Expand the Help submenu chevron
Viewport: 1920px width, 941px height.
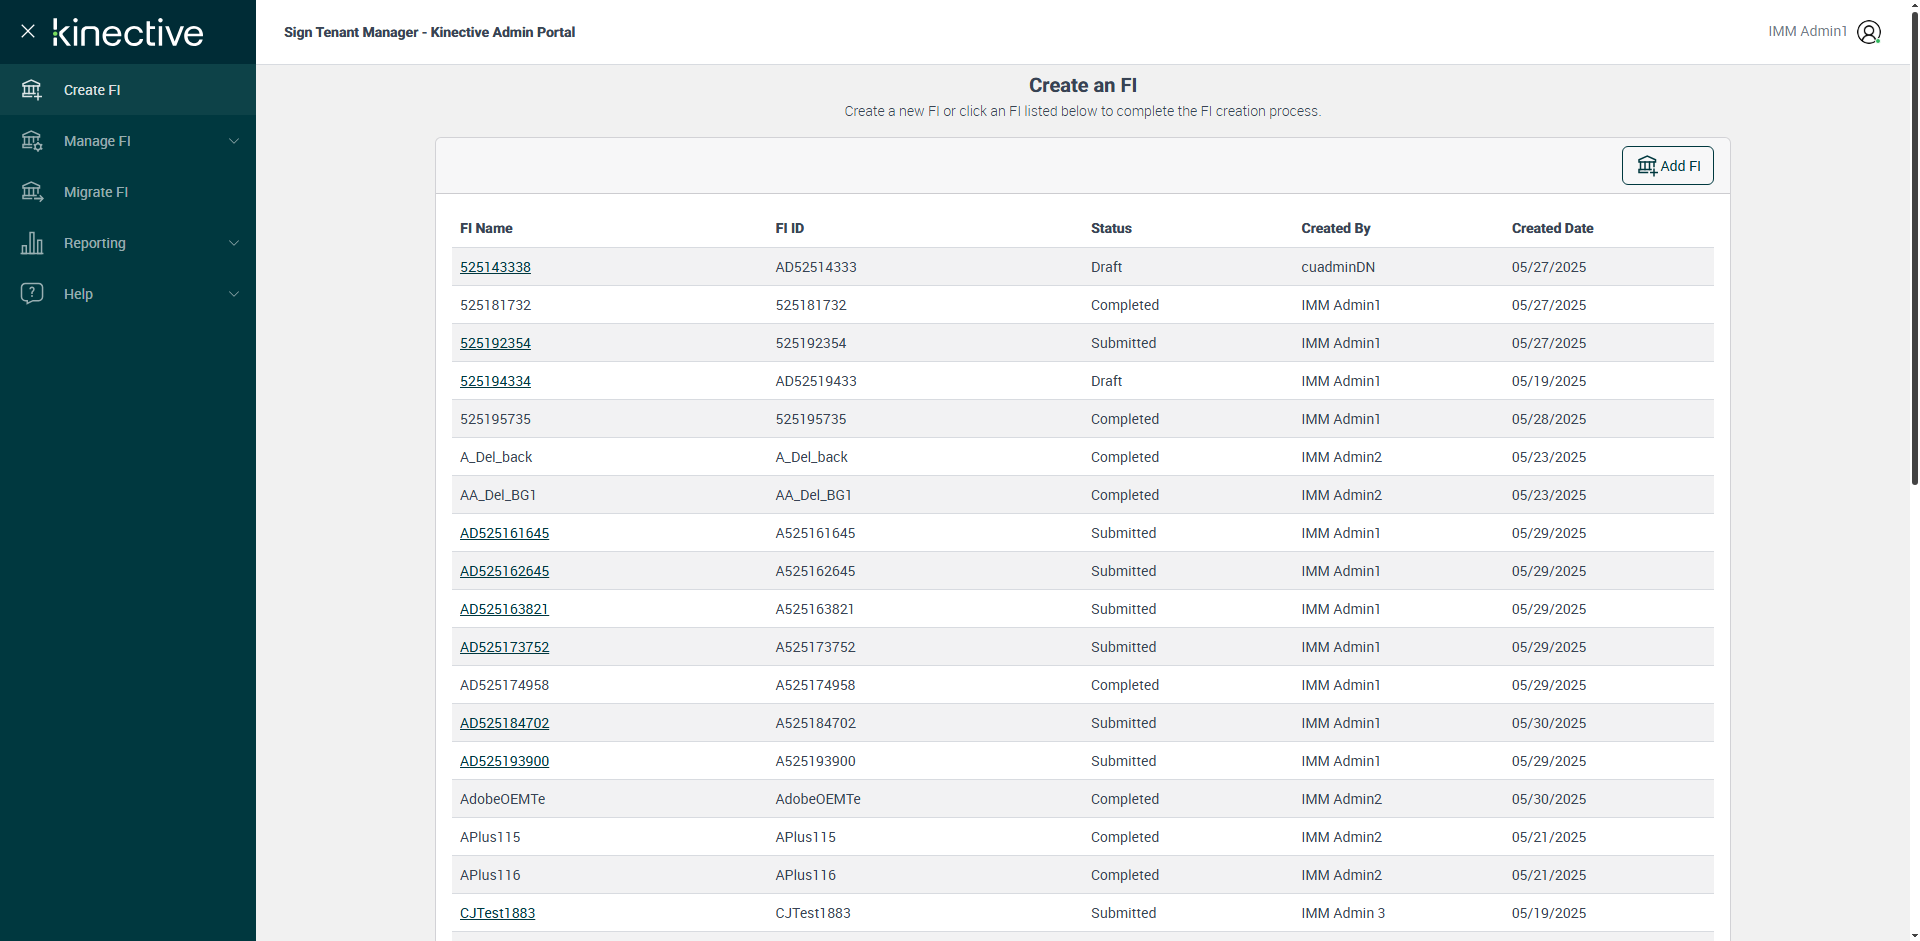tap(234, 294)
